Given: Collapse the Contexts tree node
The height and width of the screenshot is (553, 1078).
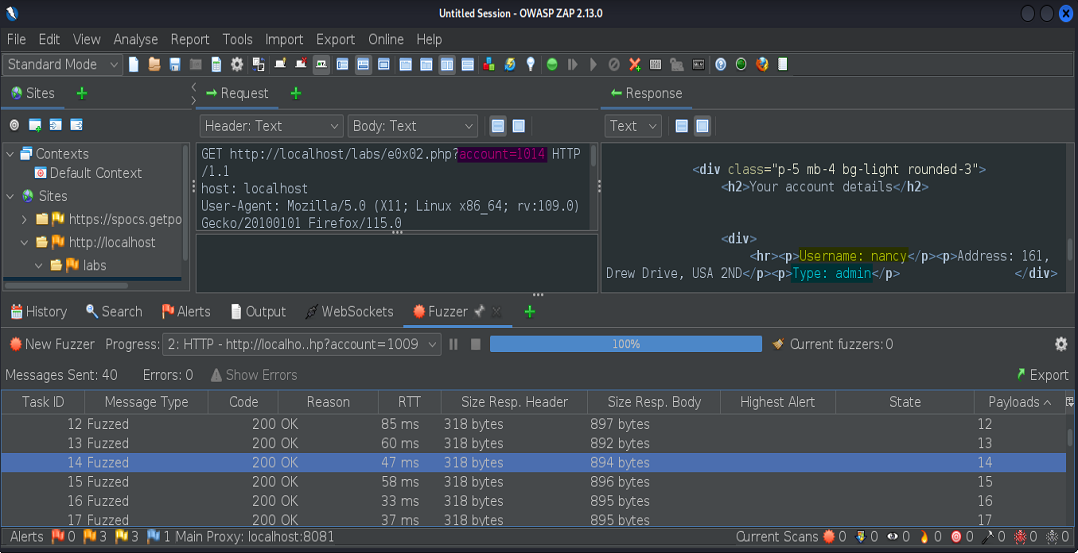Looking at the screenshot, I should pyautogui.click(x=10, y=154).
